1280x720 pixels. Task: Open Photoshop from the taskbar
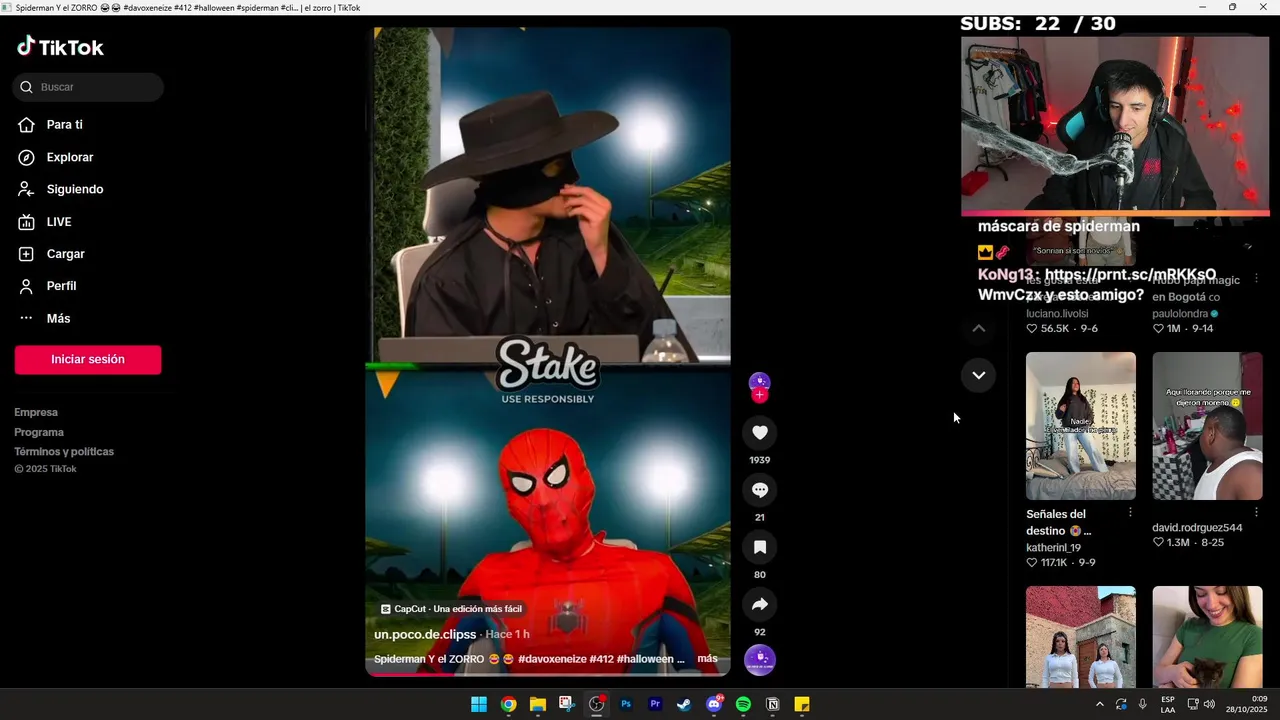pos(626,704)
